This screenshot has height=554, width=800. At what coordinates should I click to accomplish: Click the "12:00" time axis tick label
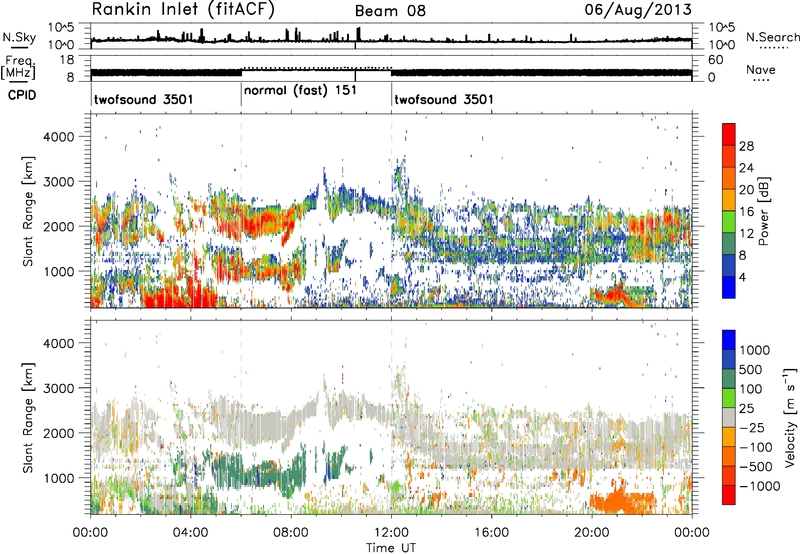[x=391, y=533]
